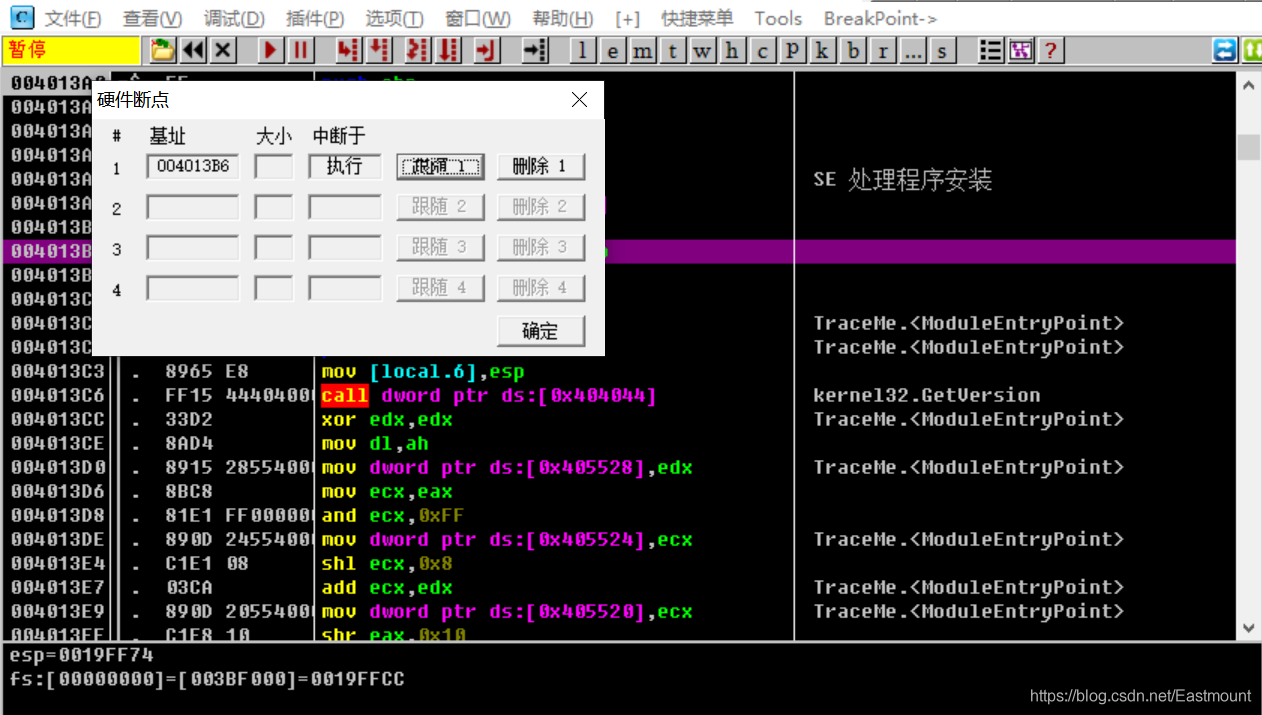Close the 硬件断点 dialog
The image size is (1262, 715).
coord(579,99)
